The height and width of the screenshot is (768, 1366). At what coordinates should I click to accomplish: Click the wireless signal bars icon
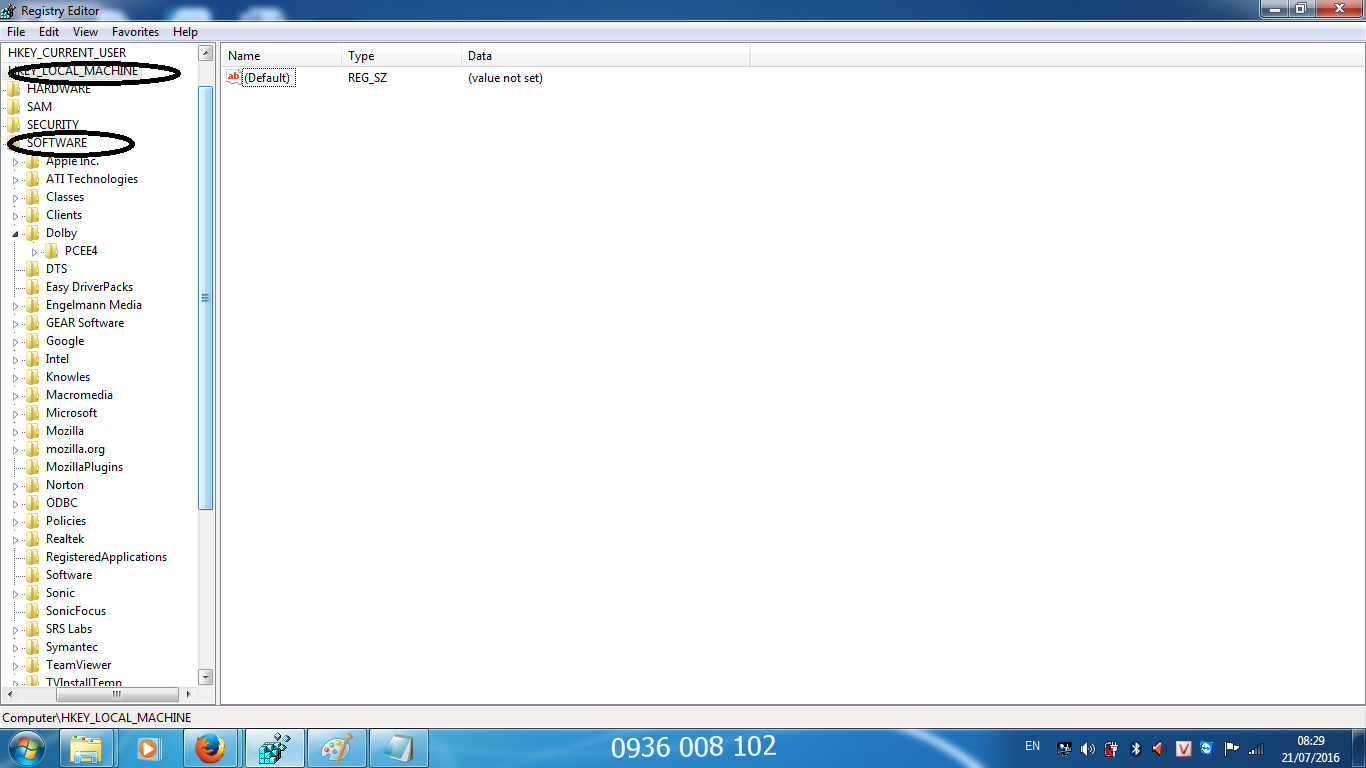tap(1256, 748)
